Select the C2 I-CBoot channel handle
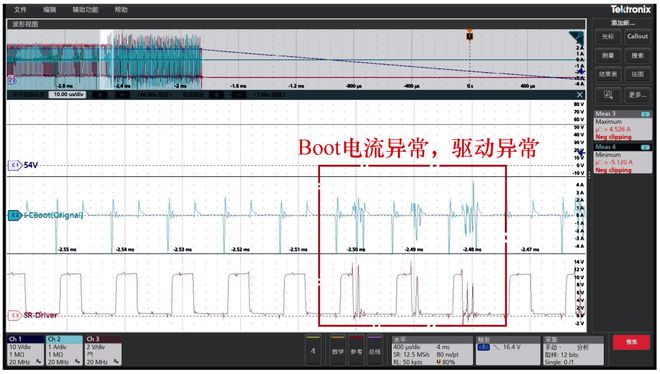The height and width of the screenshot is (374, 660). (x=15, y=215)
